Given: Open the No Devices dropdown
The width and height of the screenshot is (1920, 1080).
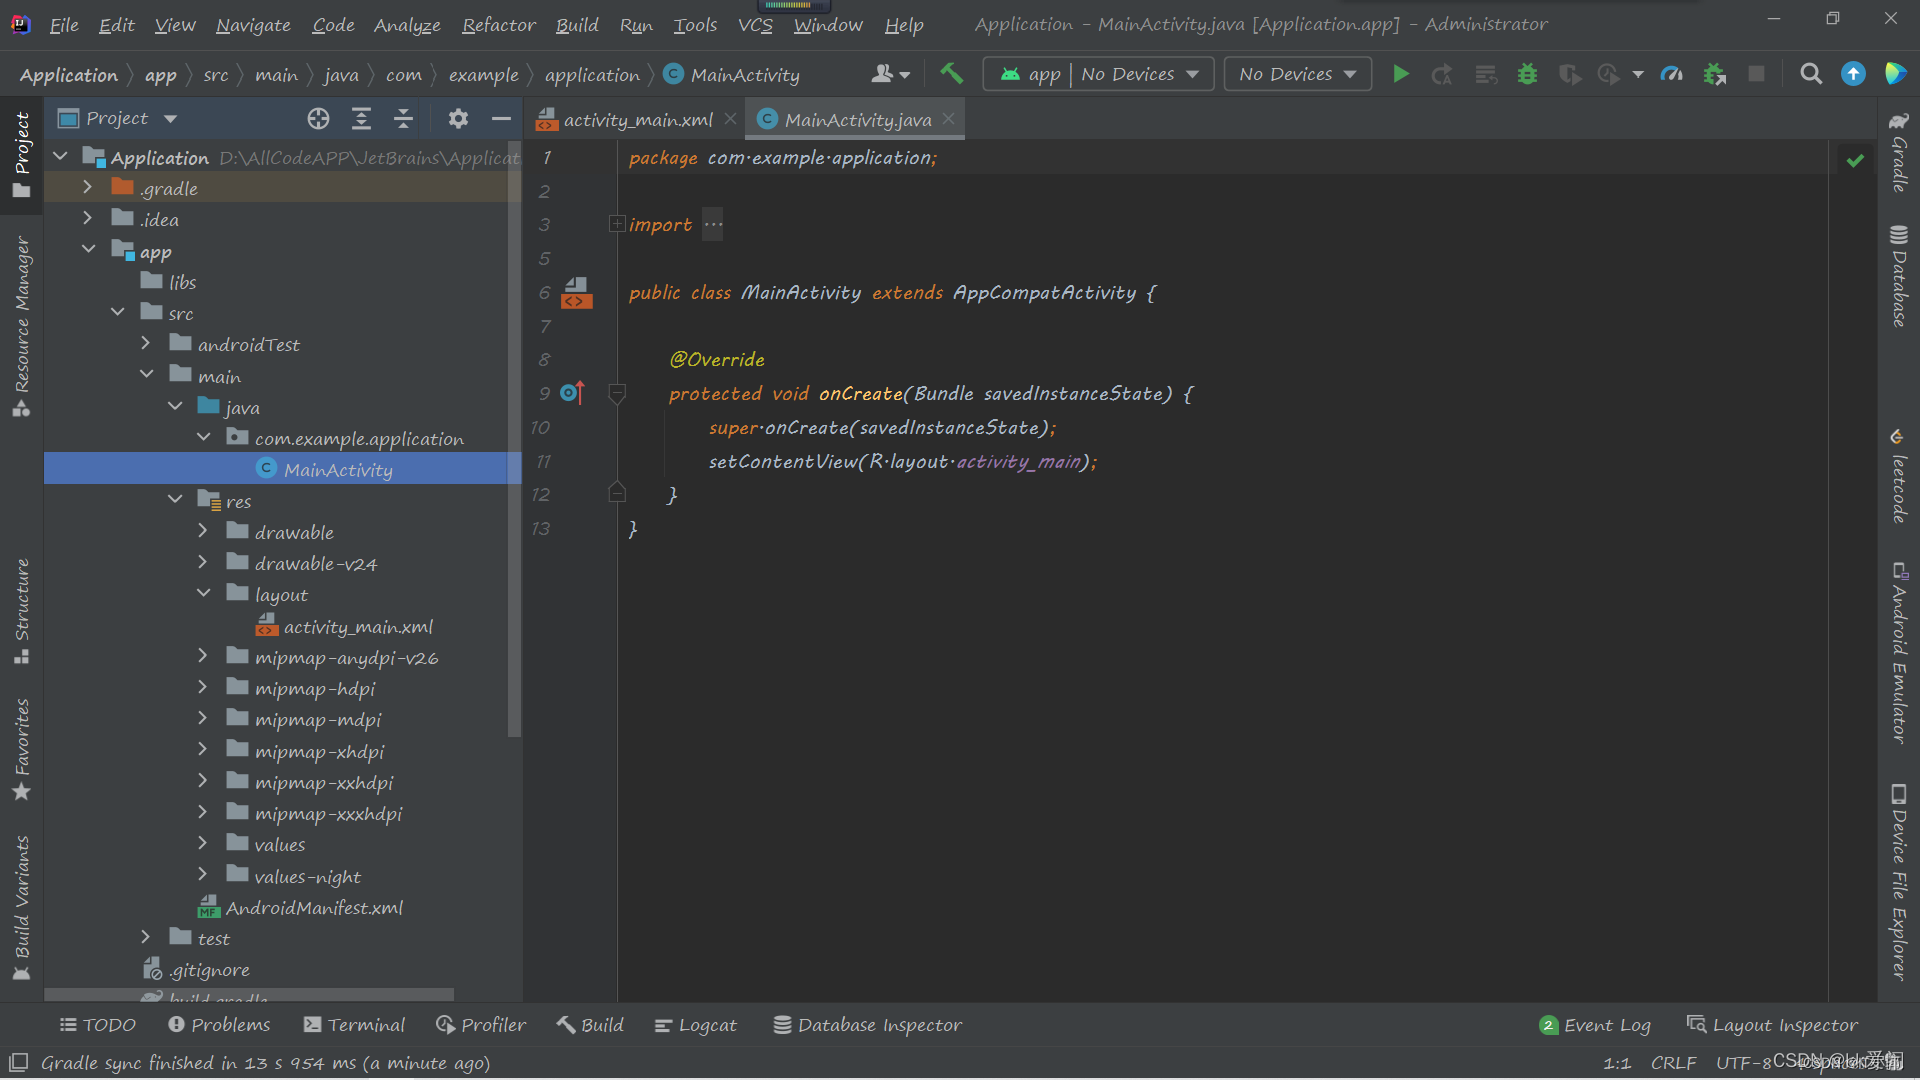Looking at the screenshot, I should [x=1297, y=74].
